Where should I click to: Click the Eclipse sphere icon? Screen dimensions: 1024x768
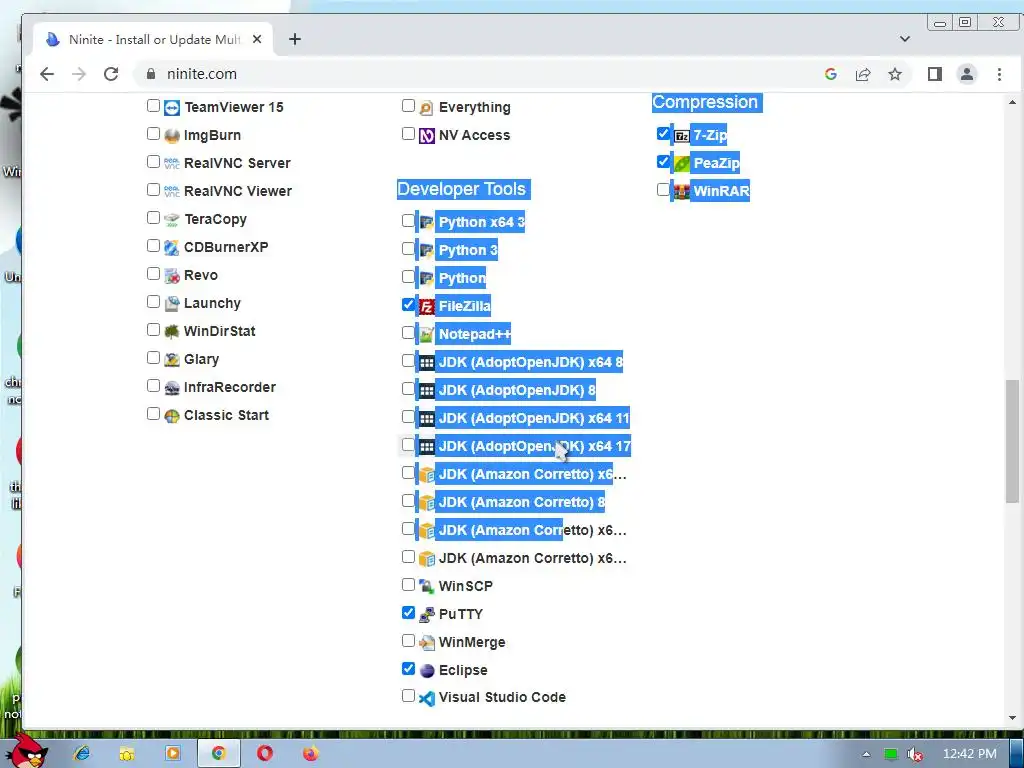[x=426, y=671]
